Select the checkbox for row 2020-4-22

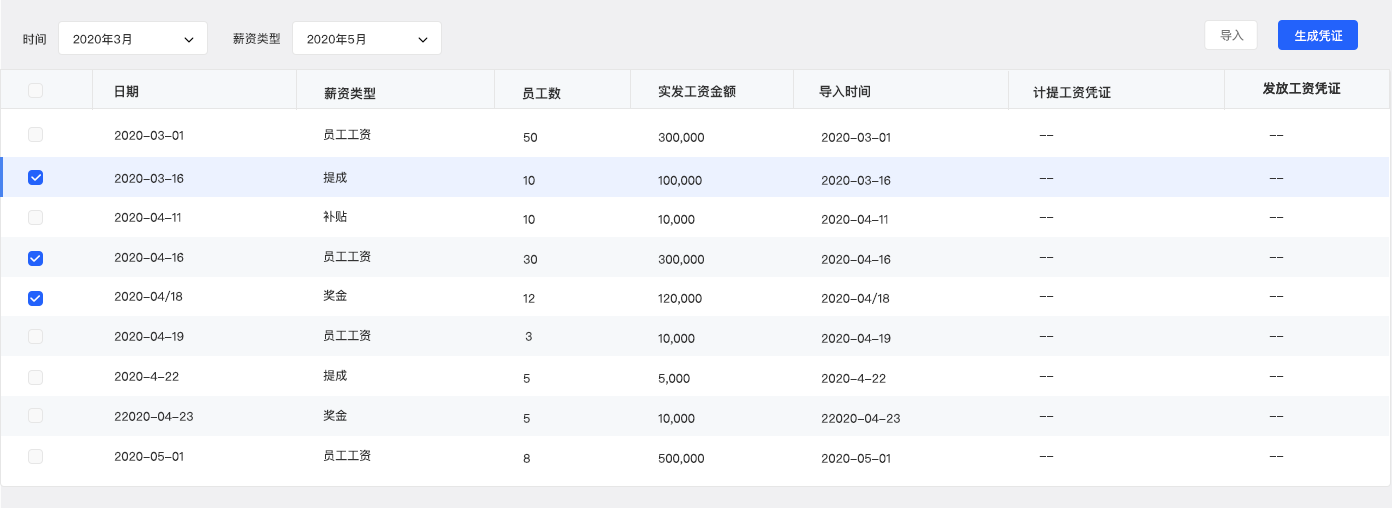(36, 377)
